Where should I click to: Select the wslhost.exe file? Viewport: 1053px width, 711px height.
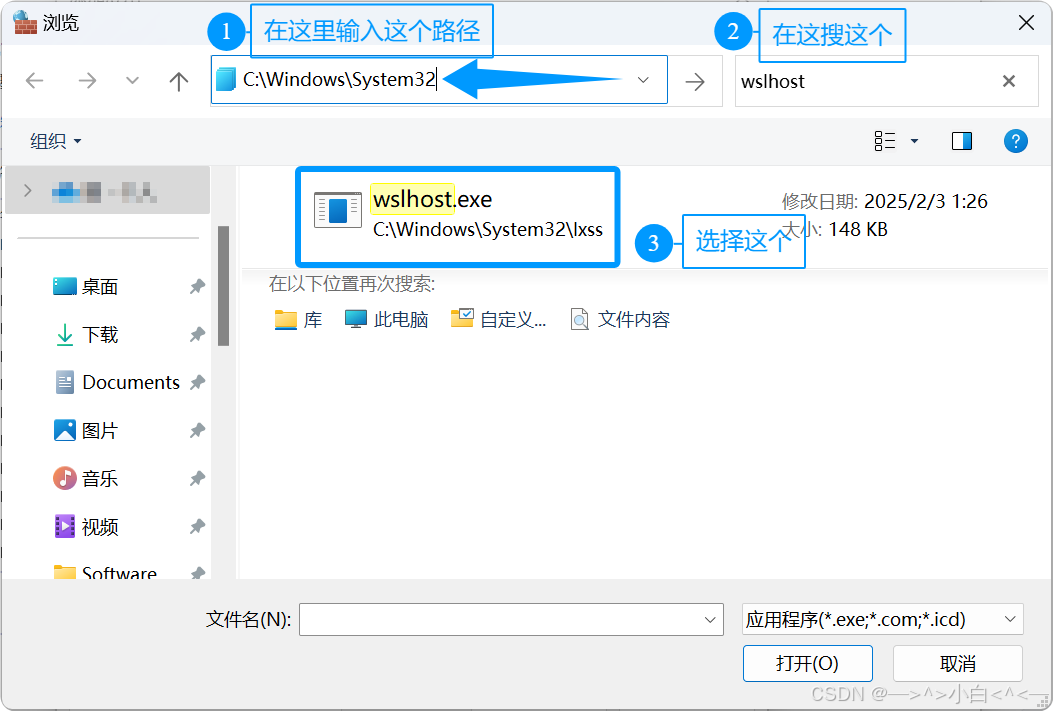click(x=457, y=215)
